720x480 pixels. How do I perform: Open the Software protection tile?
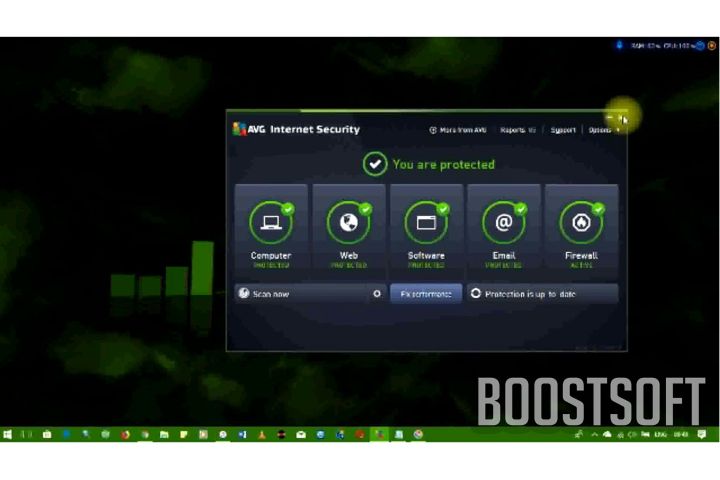coord(426,232)
